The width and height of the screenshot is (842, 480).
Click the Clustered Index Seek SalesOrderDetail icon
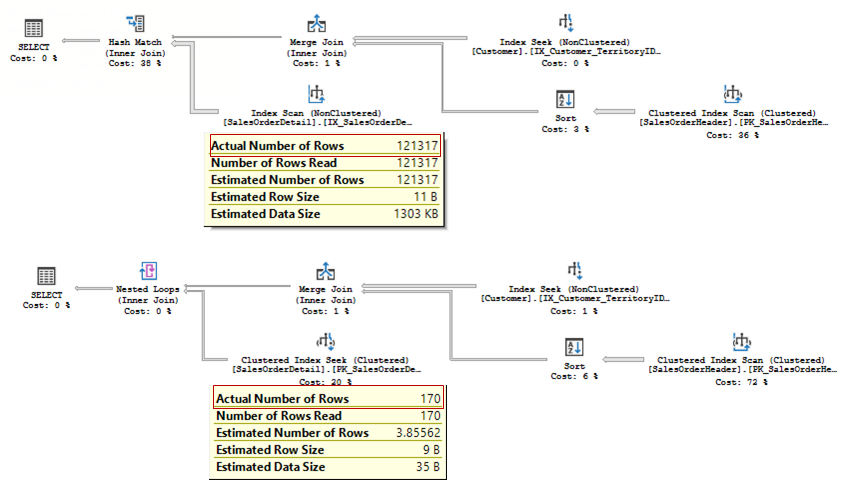click(325, 341)
